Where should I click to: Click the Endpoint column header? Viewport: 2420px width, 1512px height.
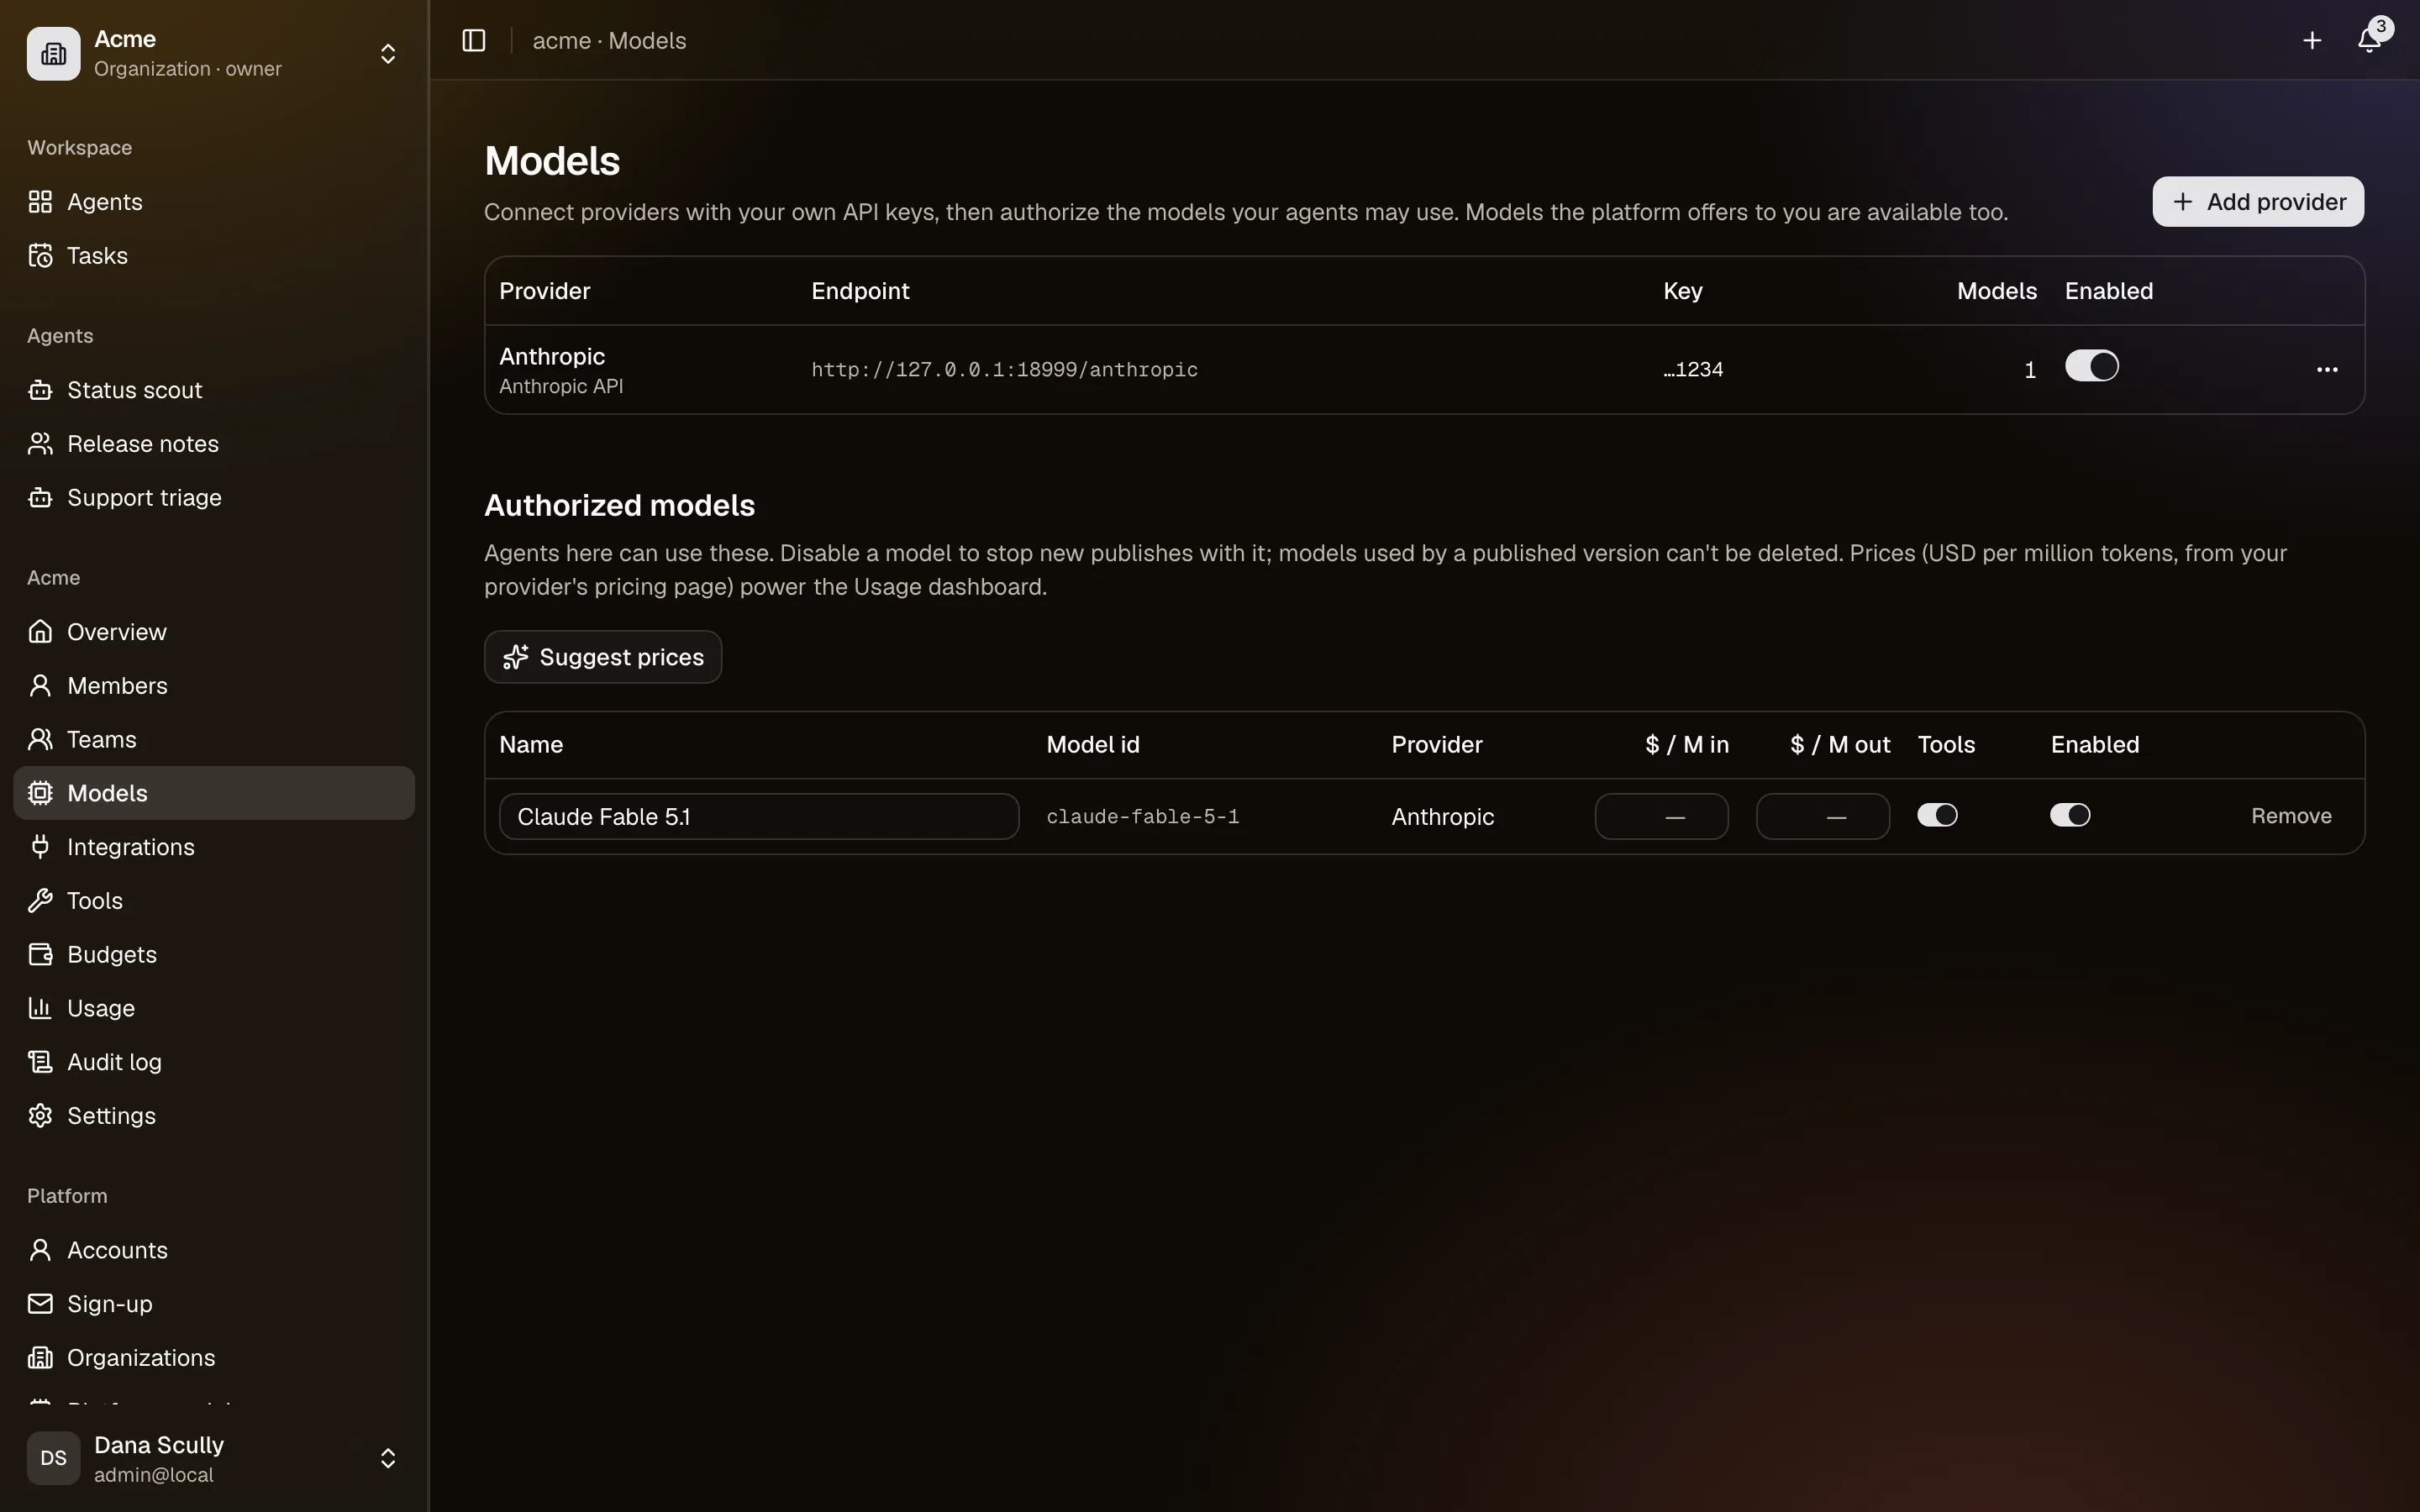860,291
